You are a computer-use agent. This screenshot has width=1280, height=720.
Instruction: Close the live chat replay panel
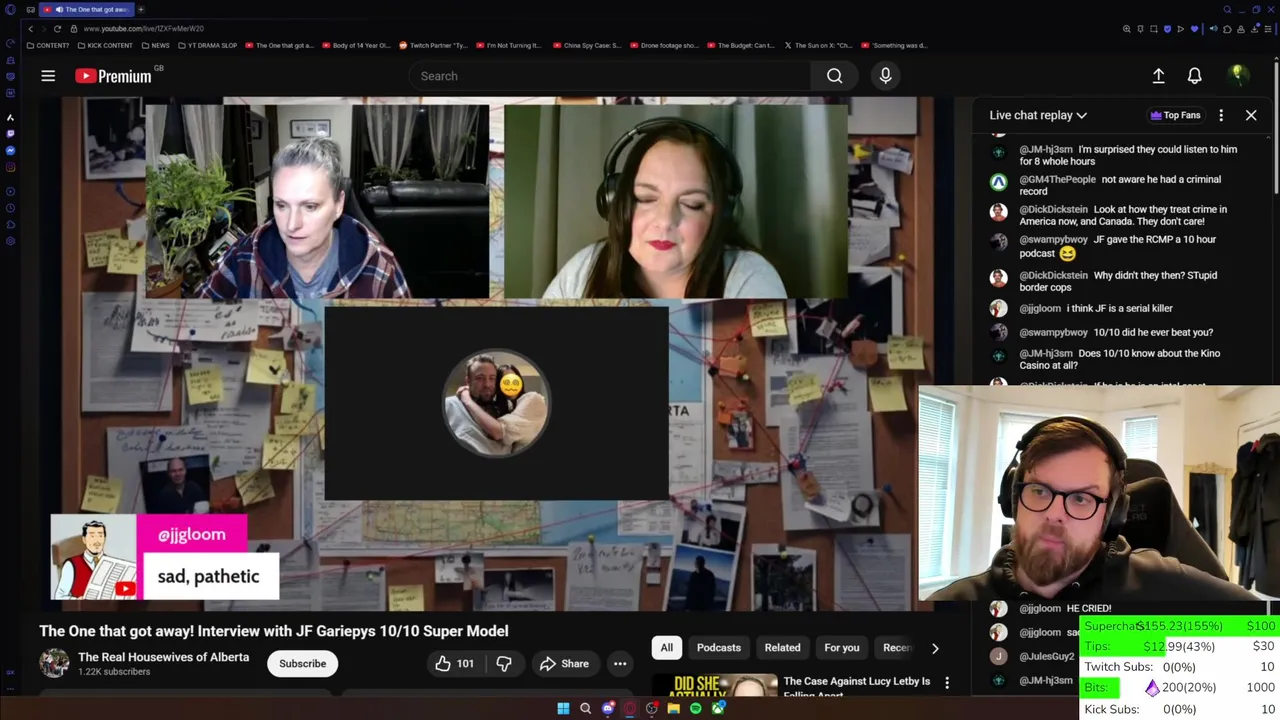(x=1251, y=115)
